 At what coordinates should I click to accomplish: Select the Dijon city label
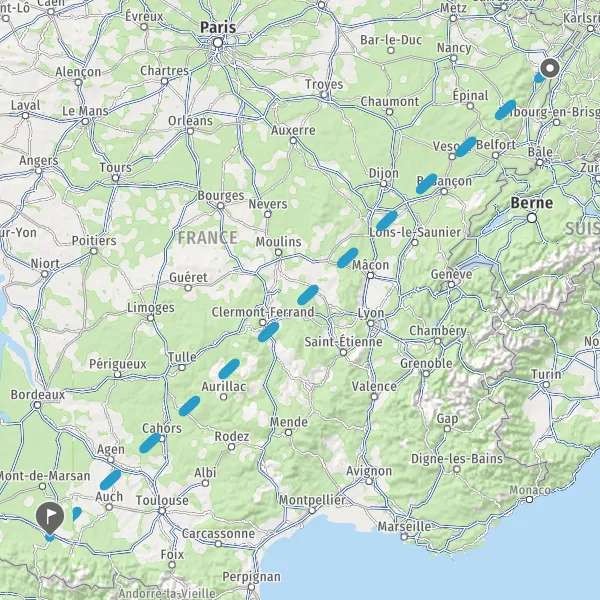(x=383, y=173)
